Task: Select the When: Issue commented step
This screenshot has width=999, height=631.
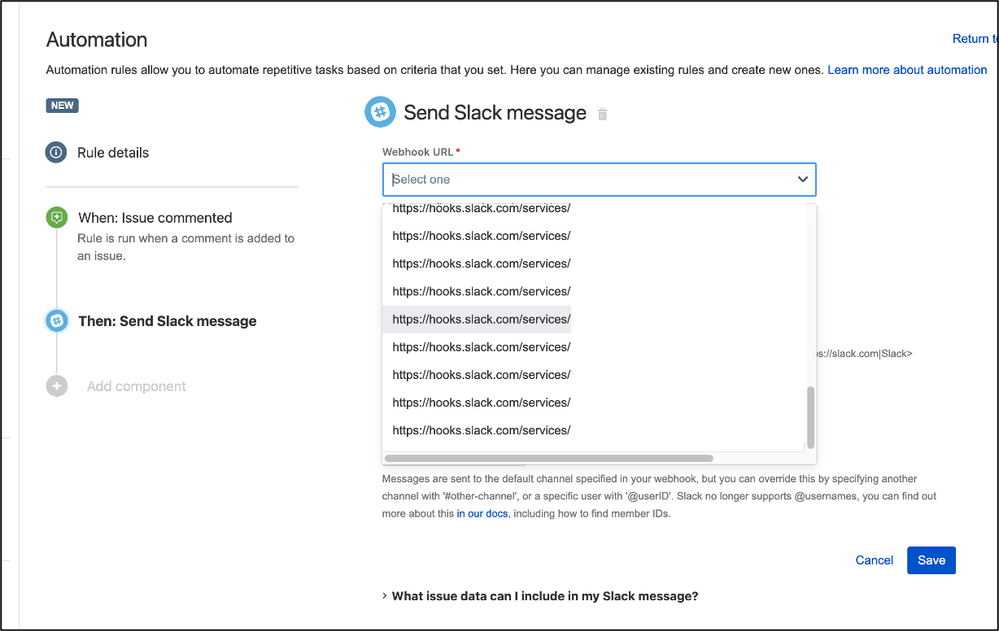Action: click(155, 218)
